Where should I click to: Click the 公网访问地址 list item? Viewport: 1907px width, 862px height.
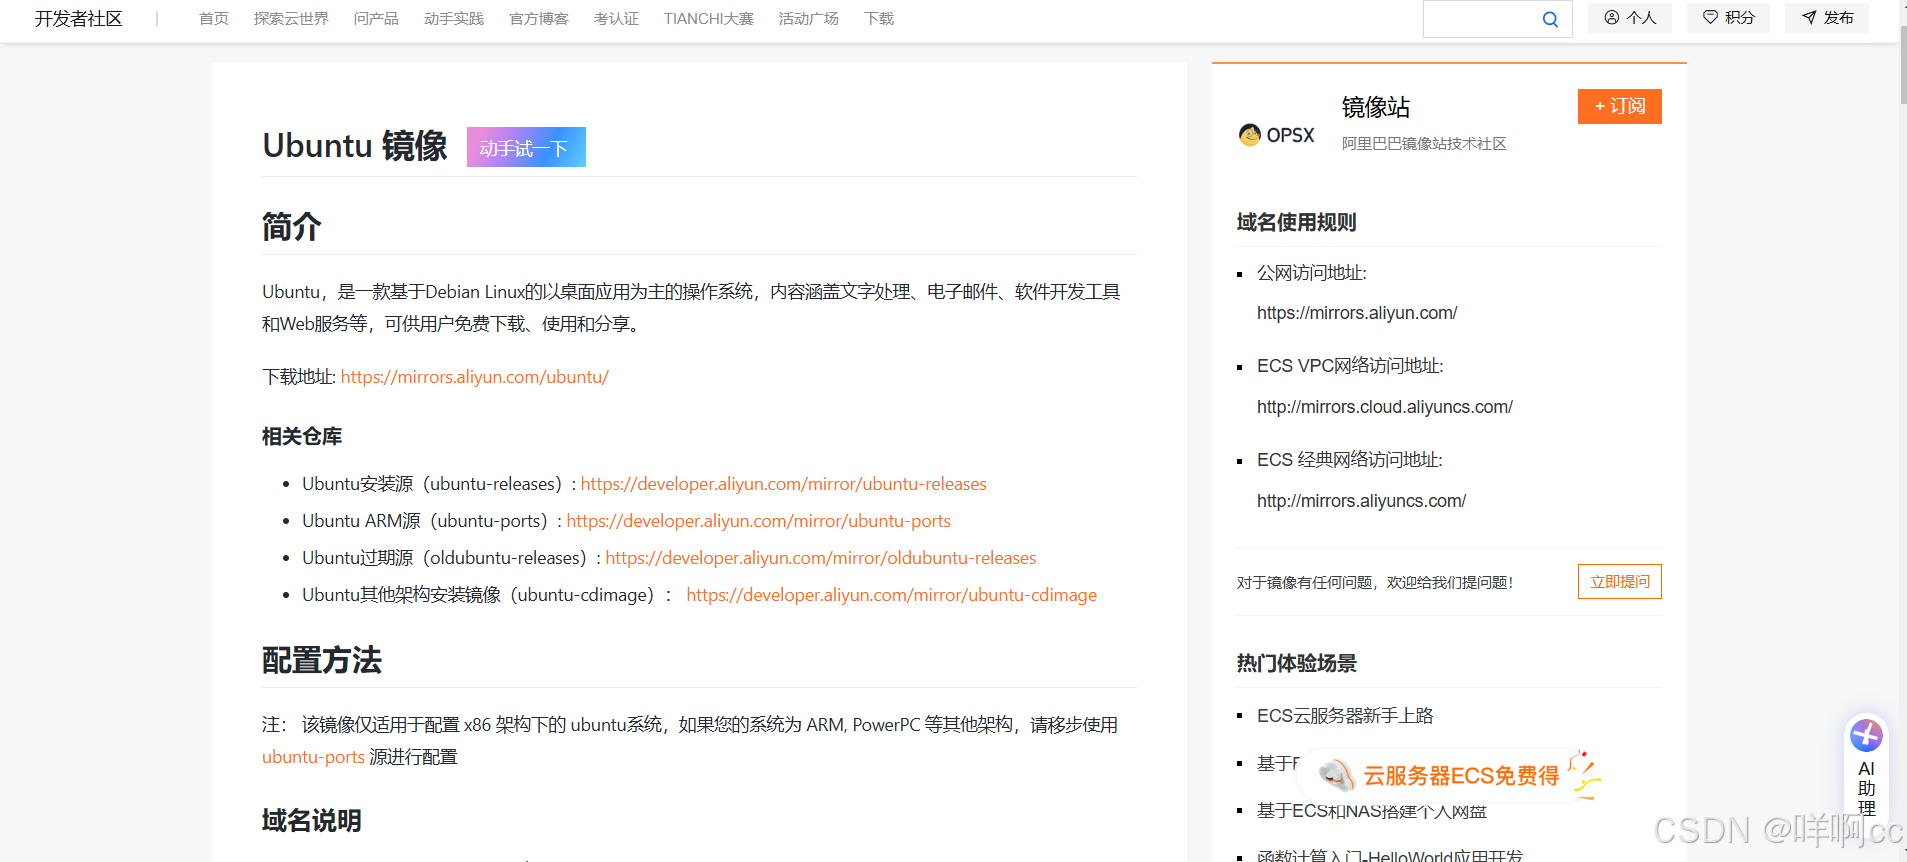1312,273
